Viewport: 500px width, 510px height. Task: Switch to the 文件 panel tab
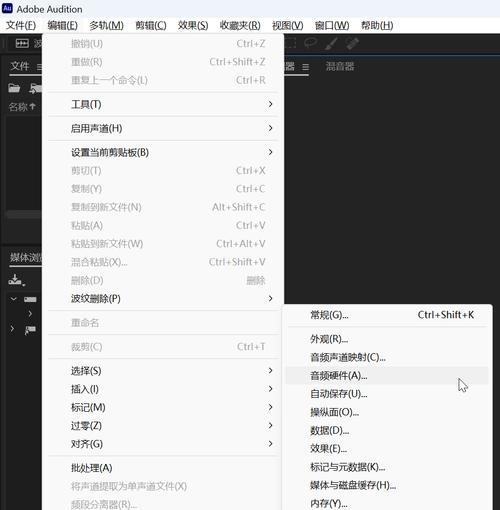[x=20, y=66]
